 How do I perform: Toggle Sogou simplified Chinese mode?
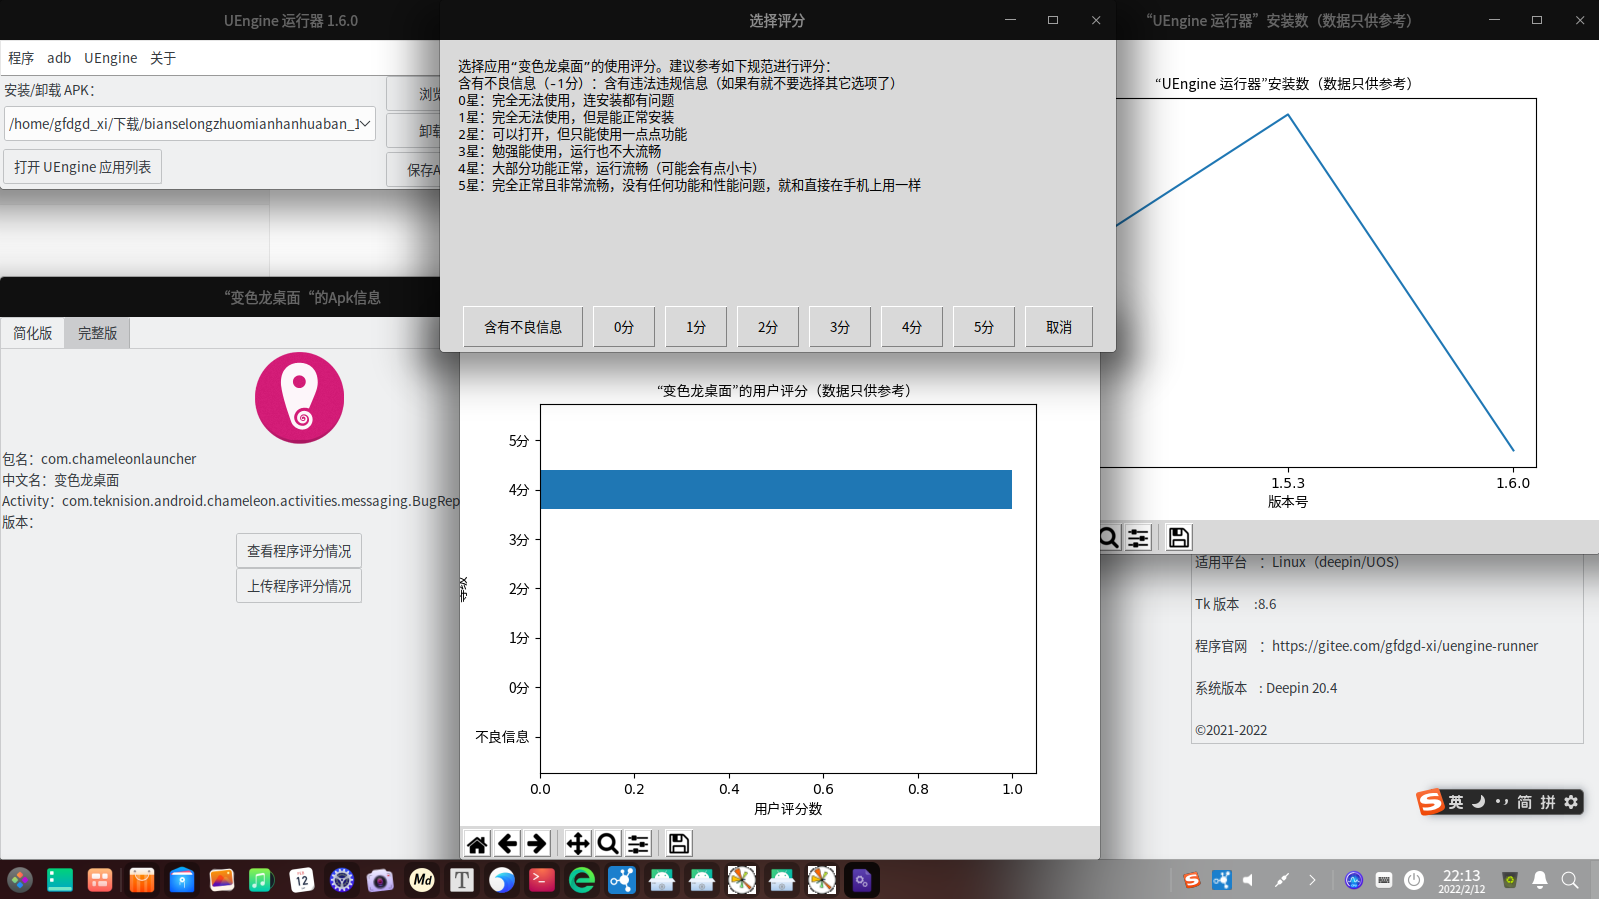pos(1524,802)
